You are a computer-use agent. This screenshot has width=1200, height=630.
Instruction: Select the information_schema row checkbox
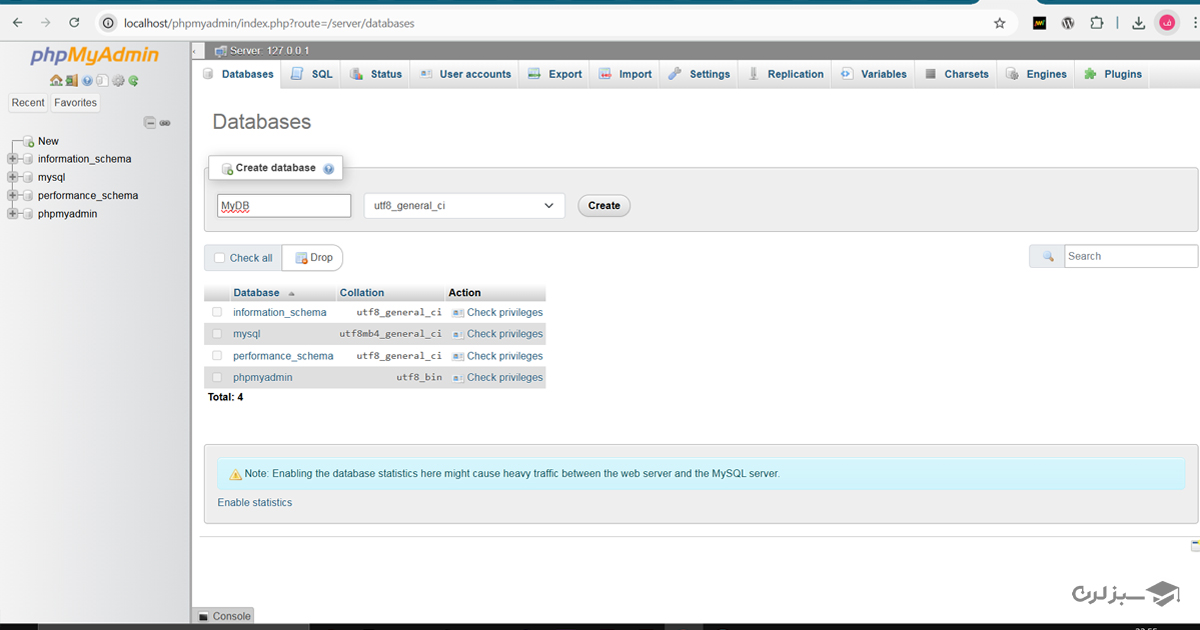217,312
